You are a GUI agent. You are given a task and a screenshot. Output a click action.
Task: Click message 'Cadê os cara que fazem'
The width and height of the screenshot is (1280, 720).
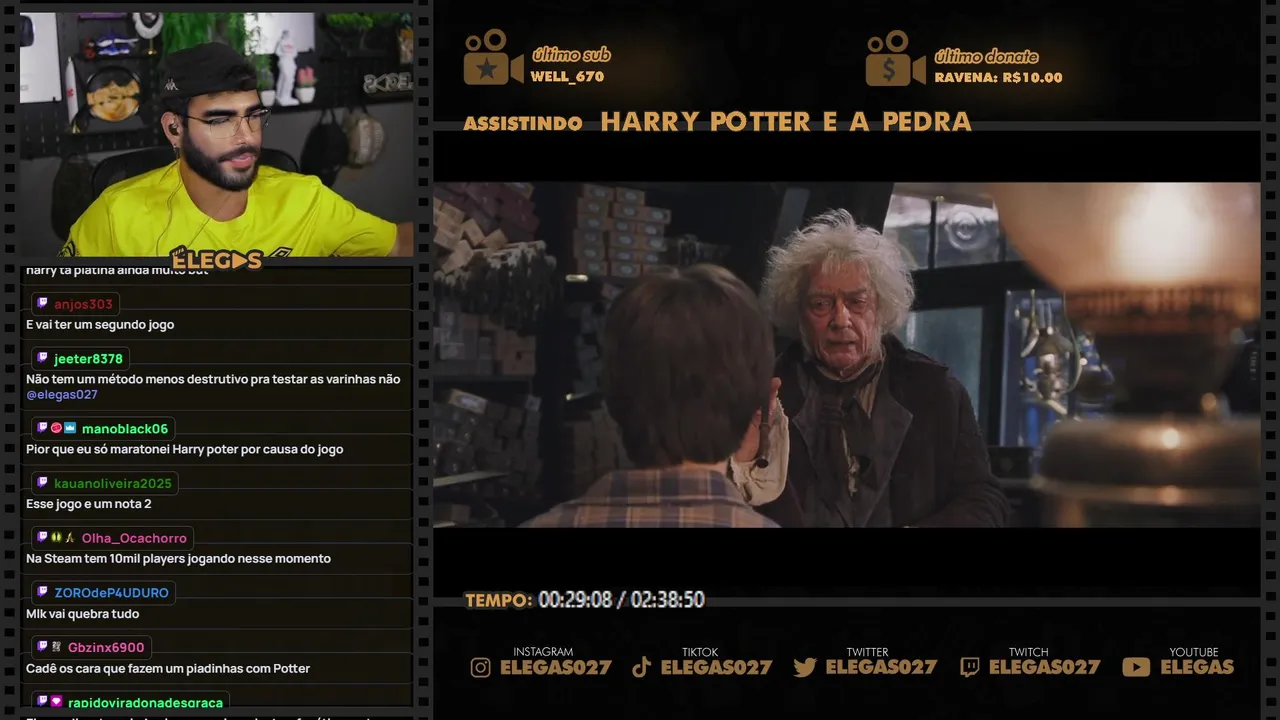coord(168,669)
